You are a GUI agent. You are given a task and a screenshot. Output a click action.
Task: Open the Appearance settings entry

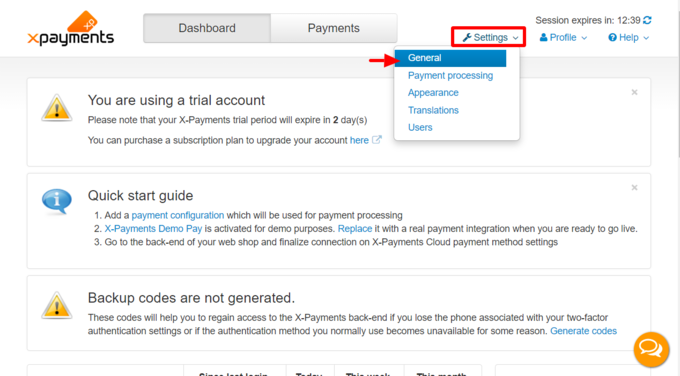(x=433, y=93)
